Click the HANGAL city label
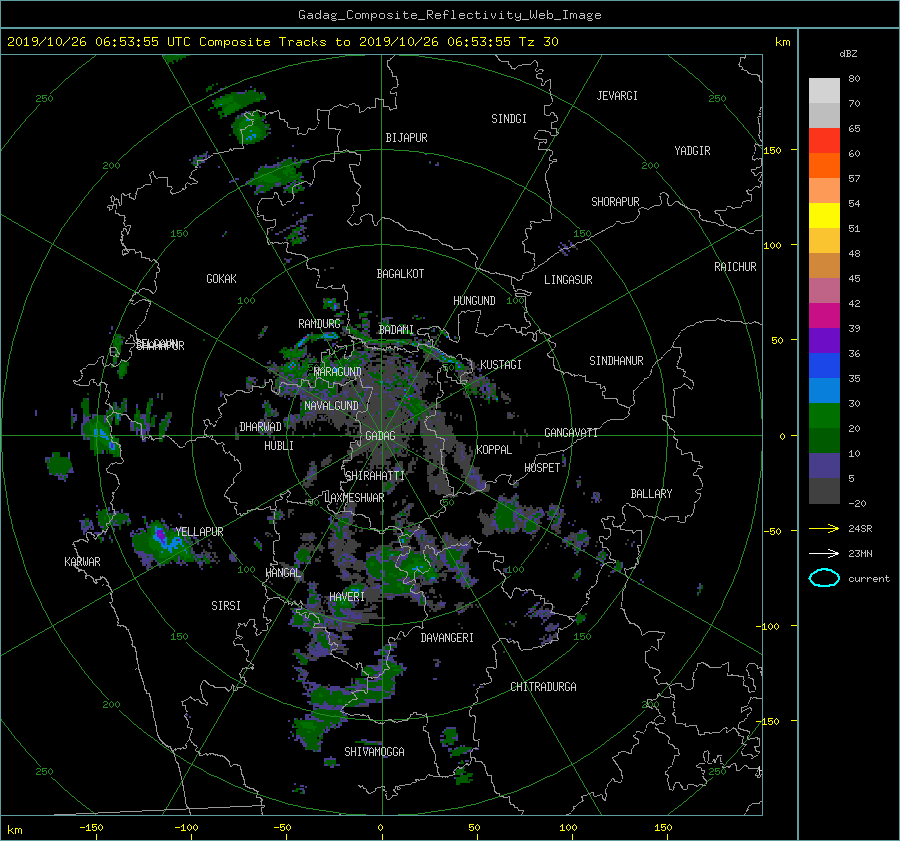 pyautogui.click(x=283, y=573)
